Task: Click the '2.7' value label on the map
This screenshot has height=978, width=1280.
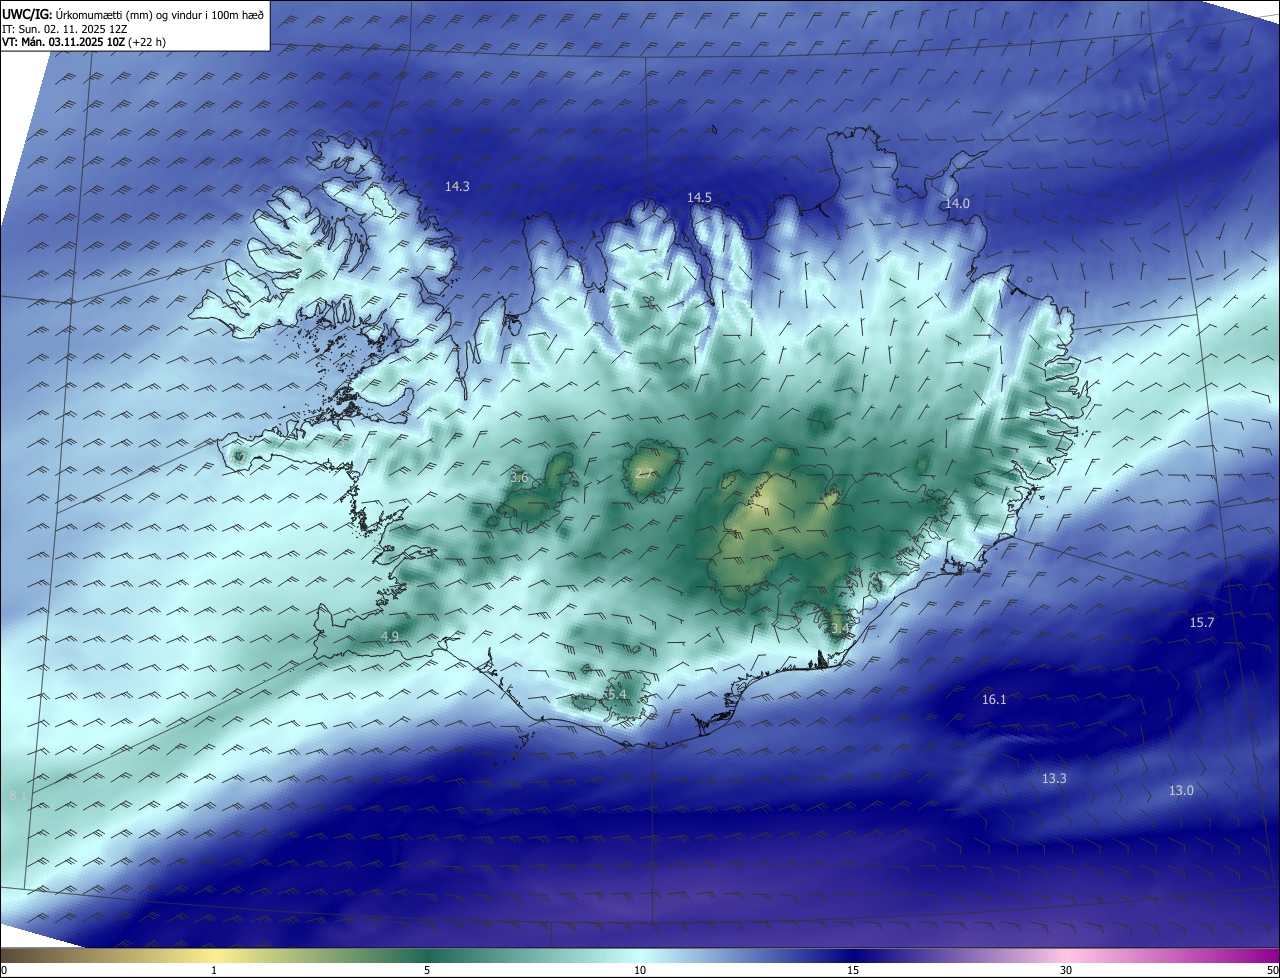Action: [x=643, y=474]
